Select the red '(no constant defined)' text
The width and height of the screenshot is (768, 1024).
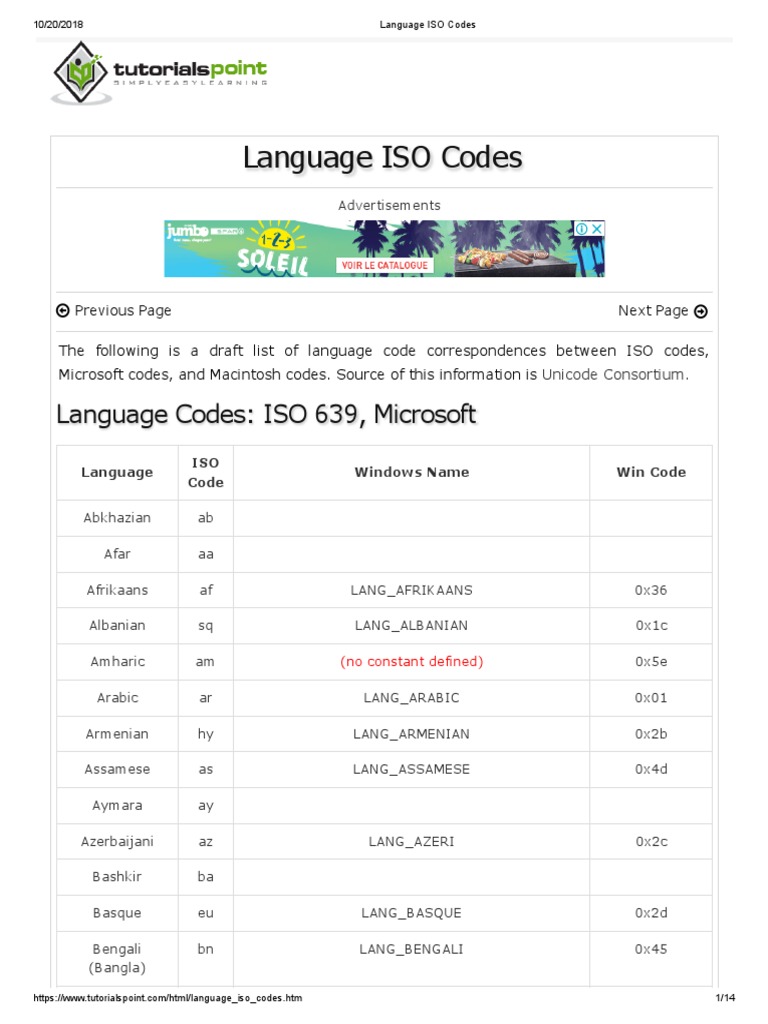coord(411,661)
